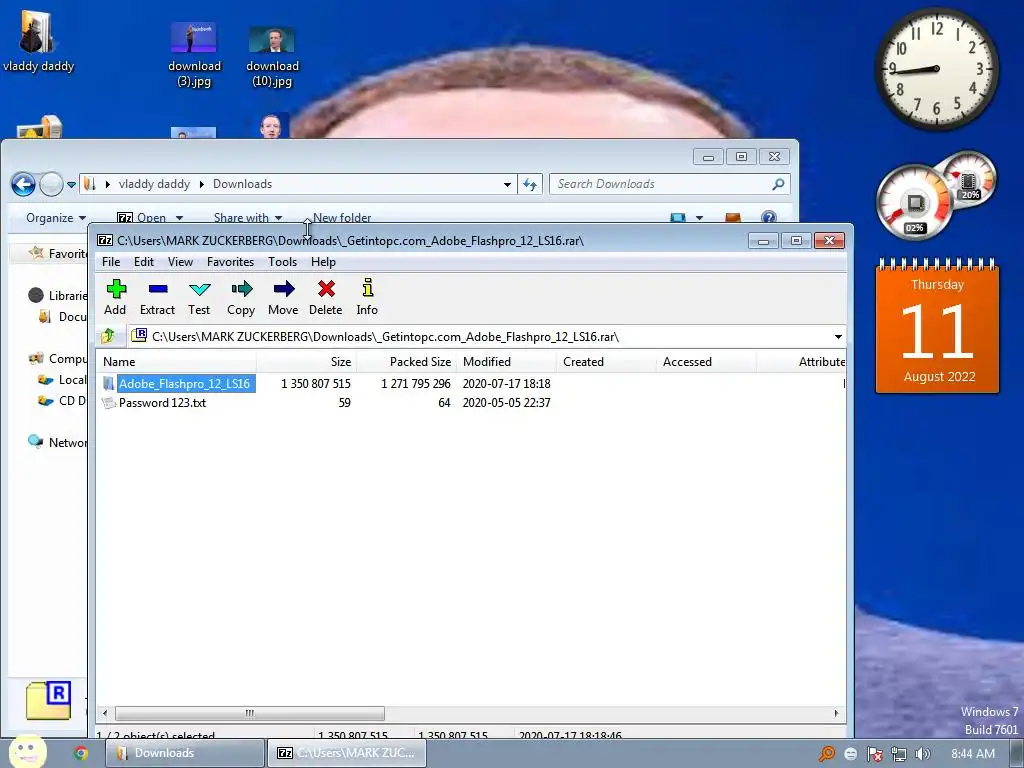The height and width of the screenshot is (768, 1024).
Task: Click the horizontal scrollbar right arrow
Action: [836, 713]
